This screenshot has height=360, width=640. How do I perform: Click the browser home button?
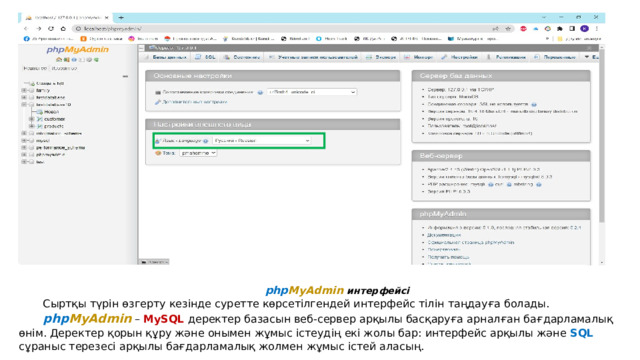[63, 29]
